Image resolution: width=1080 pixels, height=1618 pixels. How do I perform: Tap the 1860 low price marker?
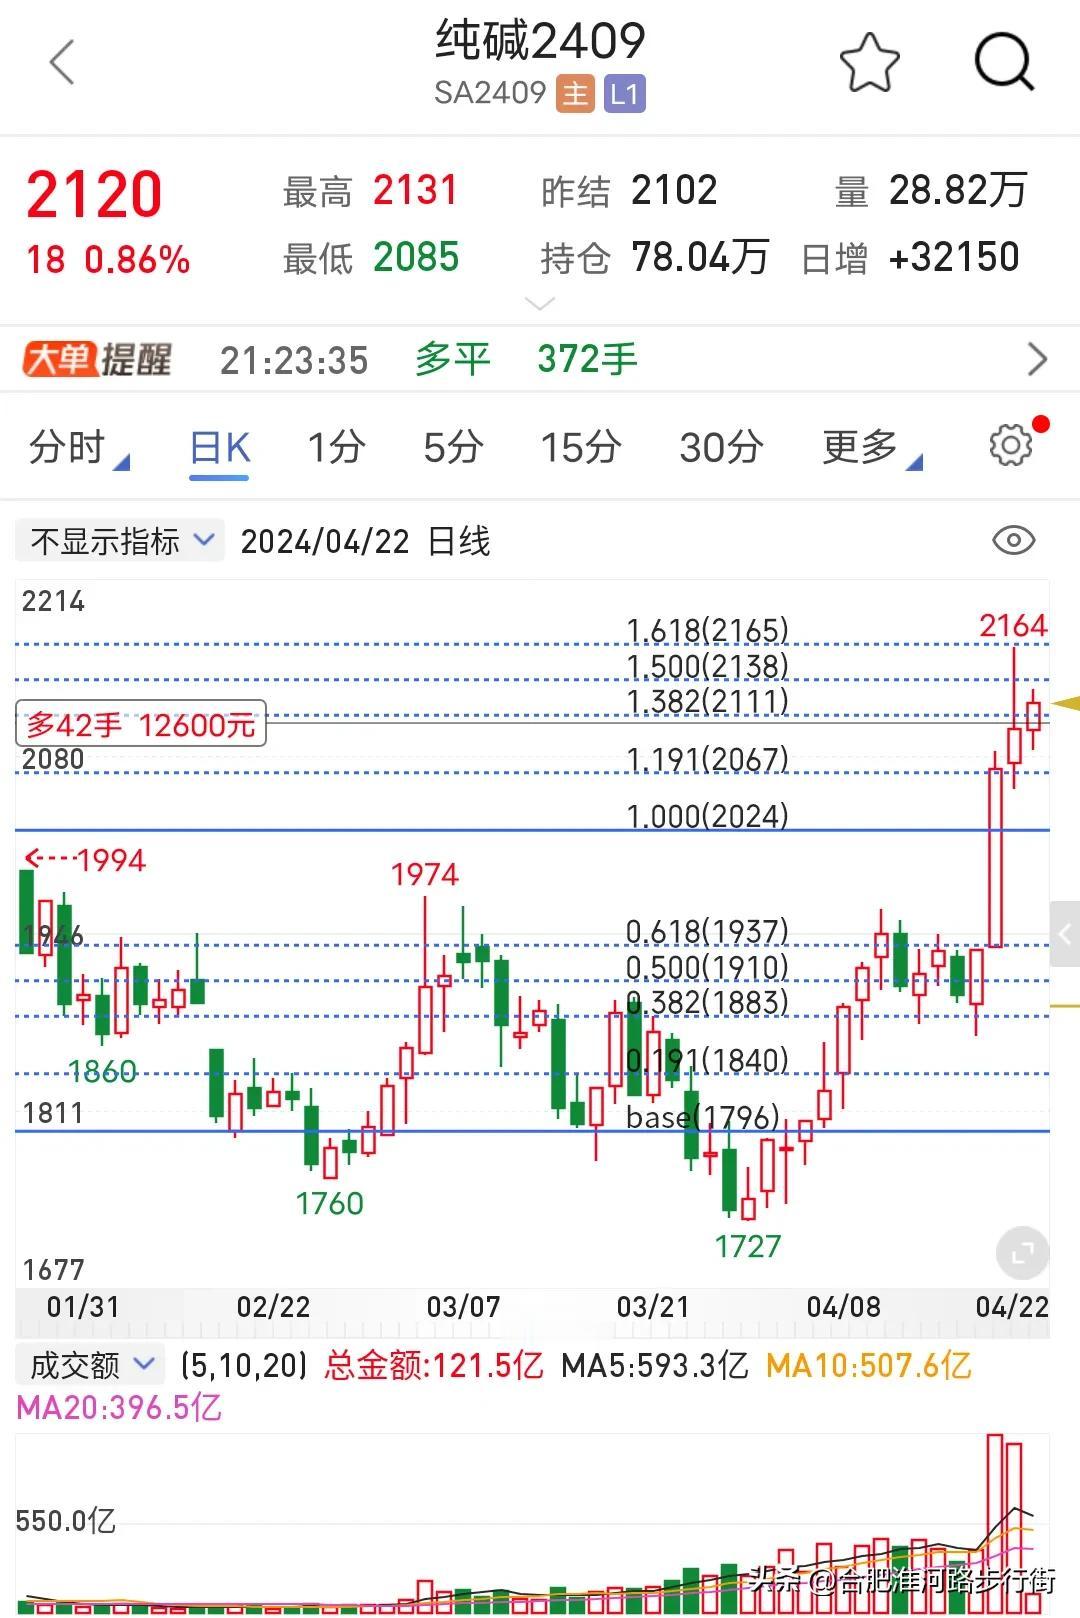coord(102,1072)
